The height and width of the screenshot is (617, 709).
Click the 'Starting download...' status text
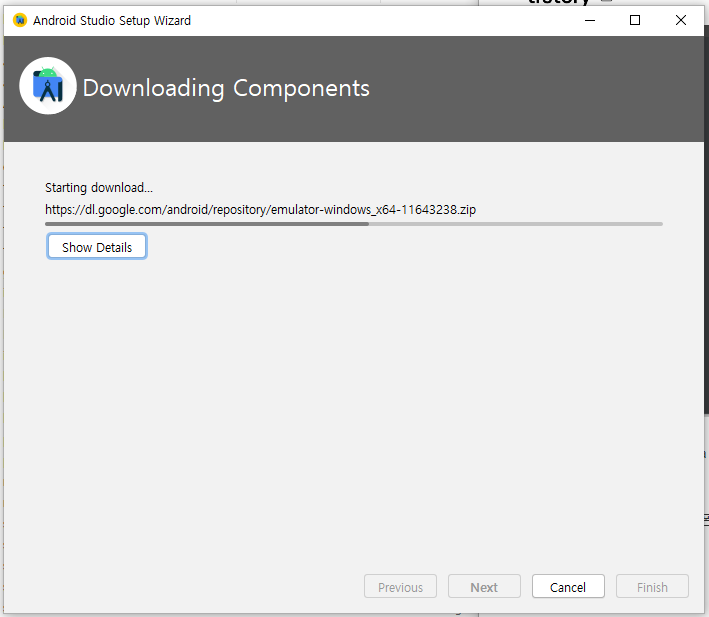point(99,188)
